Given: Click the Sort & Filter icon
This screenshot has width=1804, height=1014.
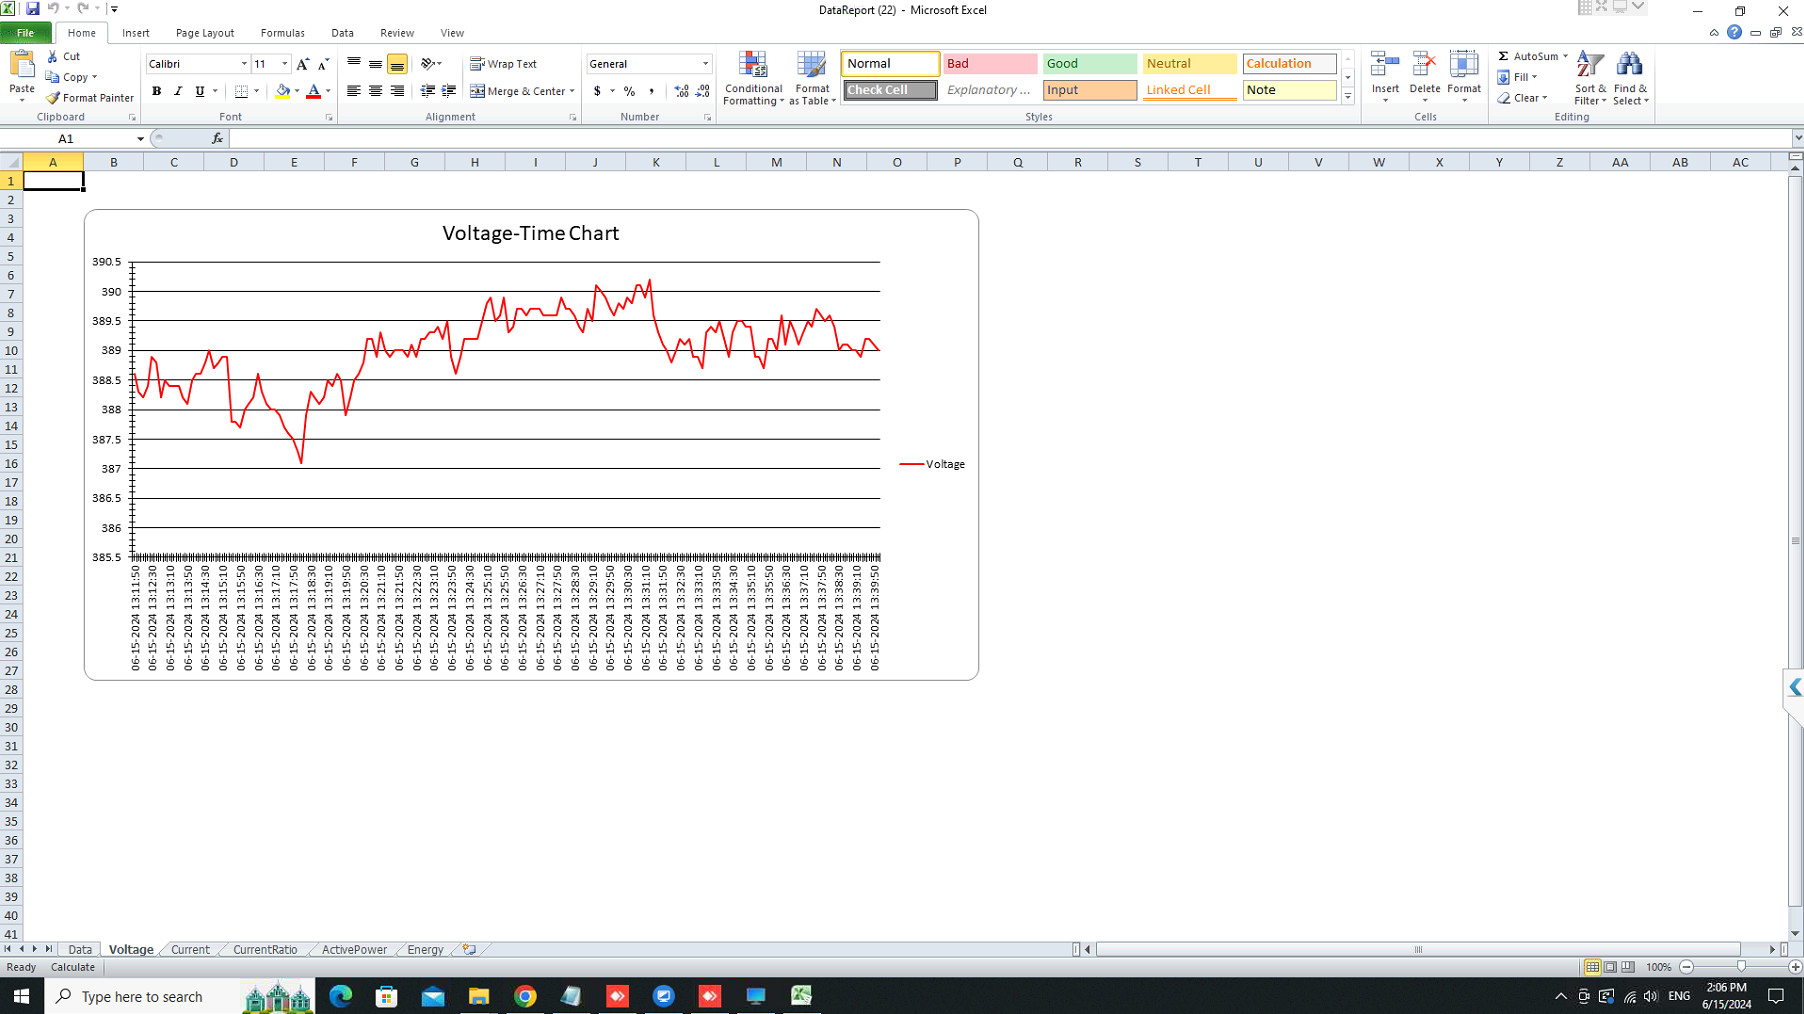Looking at the screenshot, I should point(1589,66).
